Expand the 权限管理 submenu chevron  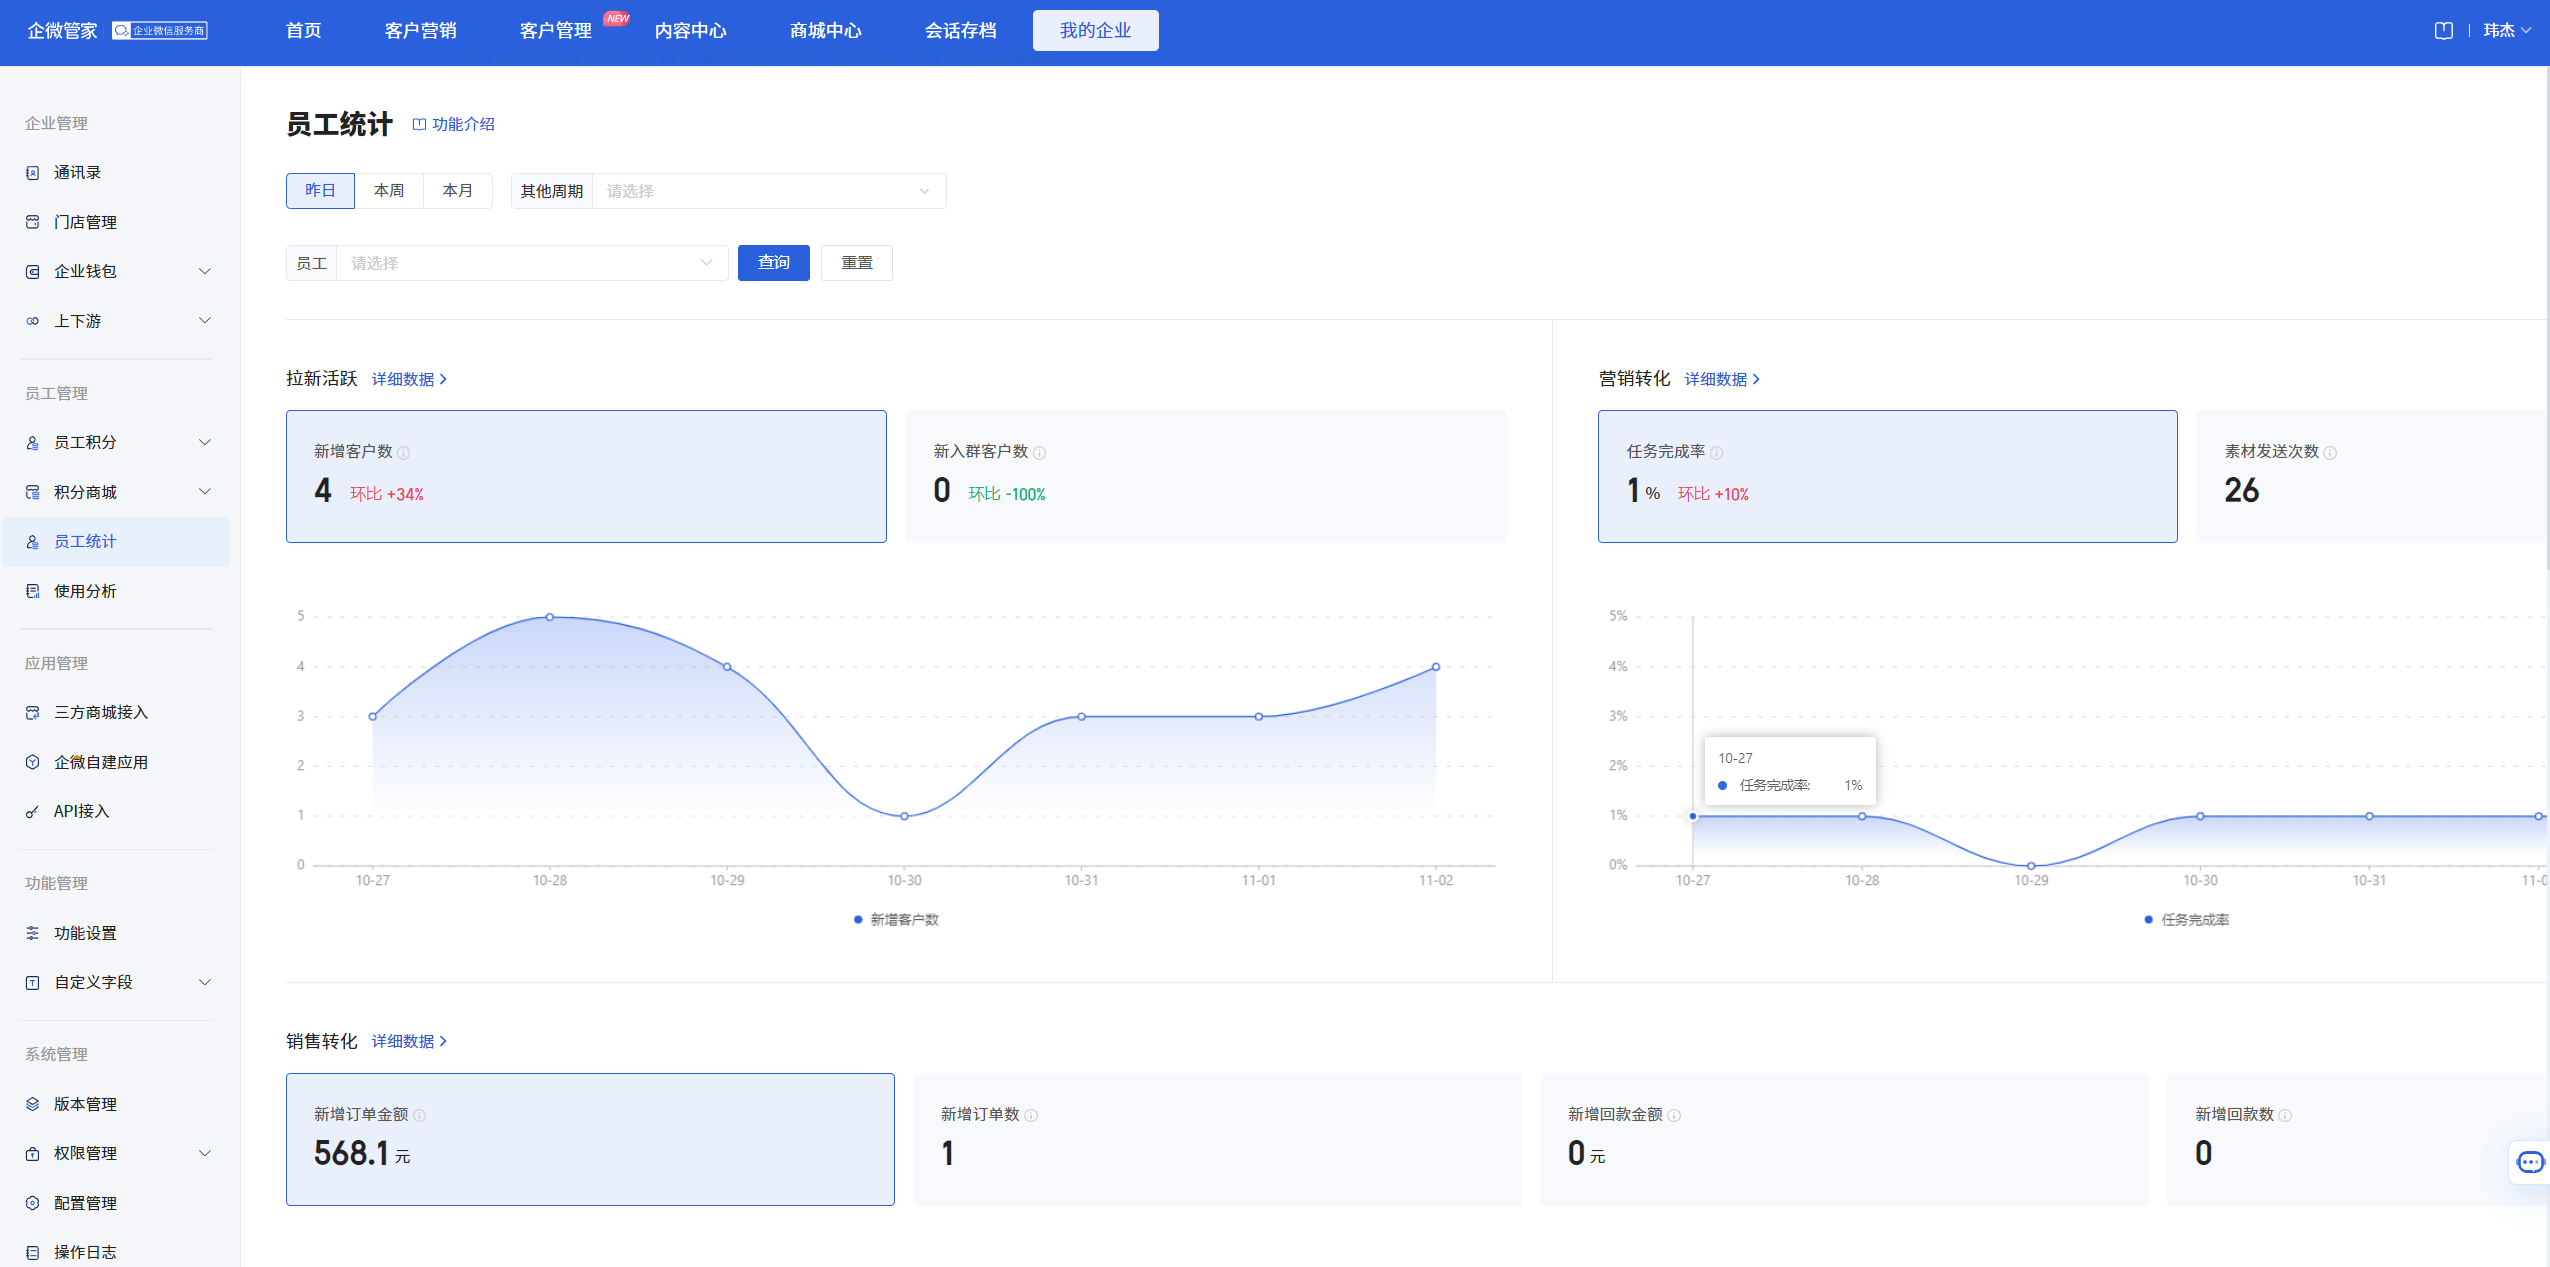point(205,1154)
